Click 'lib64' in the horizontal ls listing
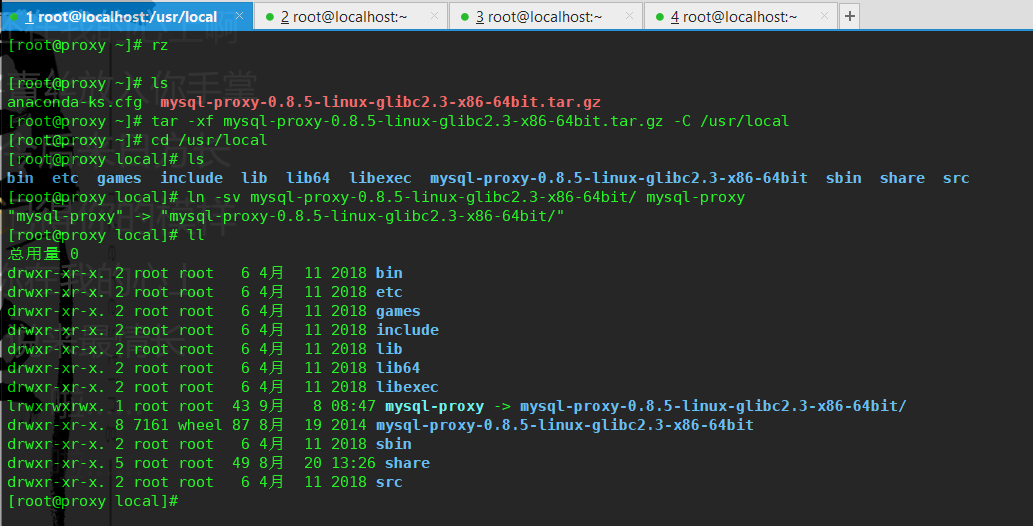 click(308, 178)
